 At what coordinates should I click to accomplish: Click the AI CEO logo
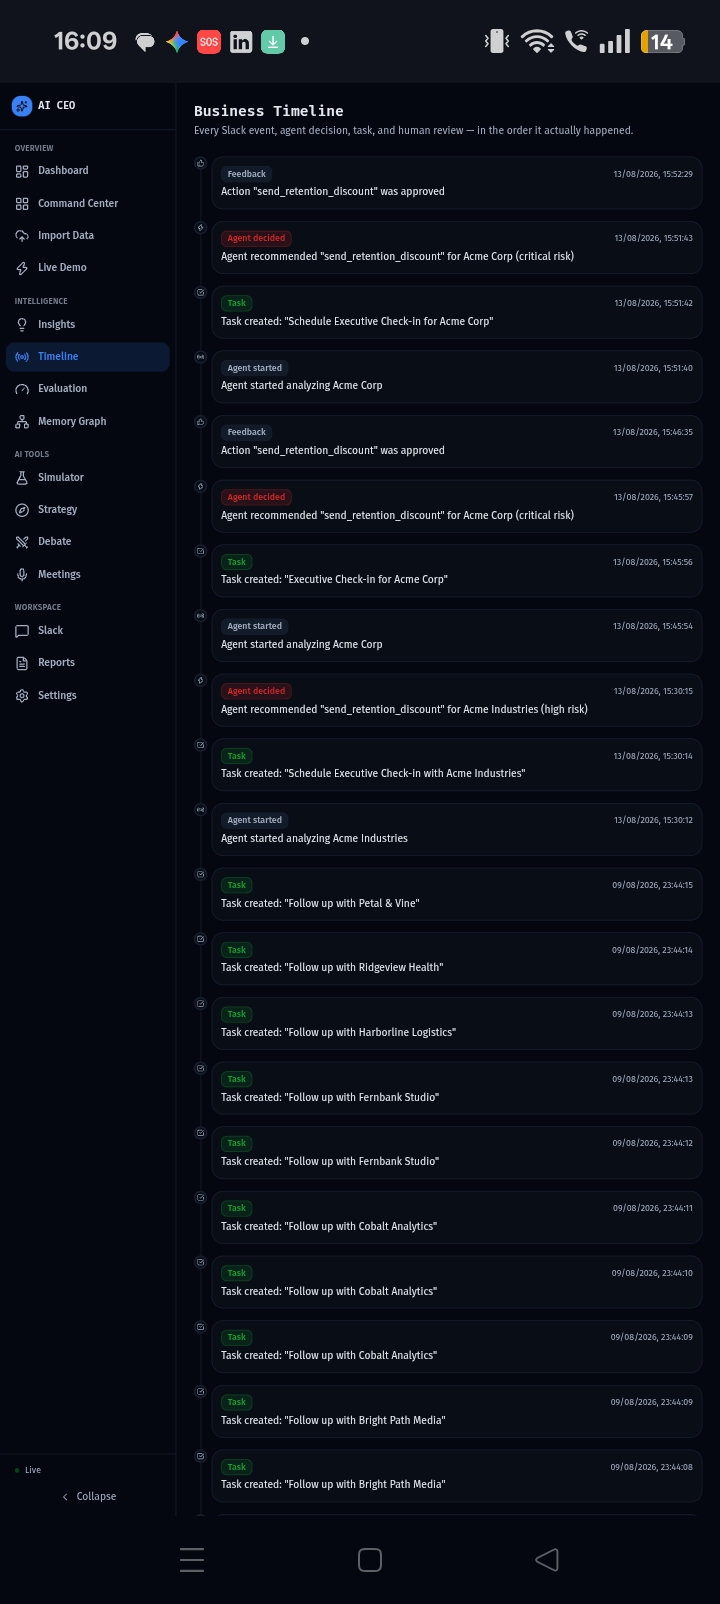coord(22,106)
